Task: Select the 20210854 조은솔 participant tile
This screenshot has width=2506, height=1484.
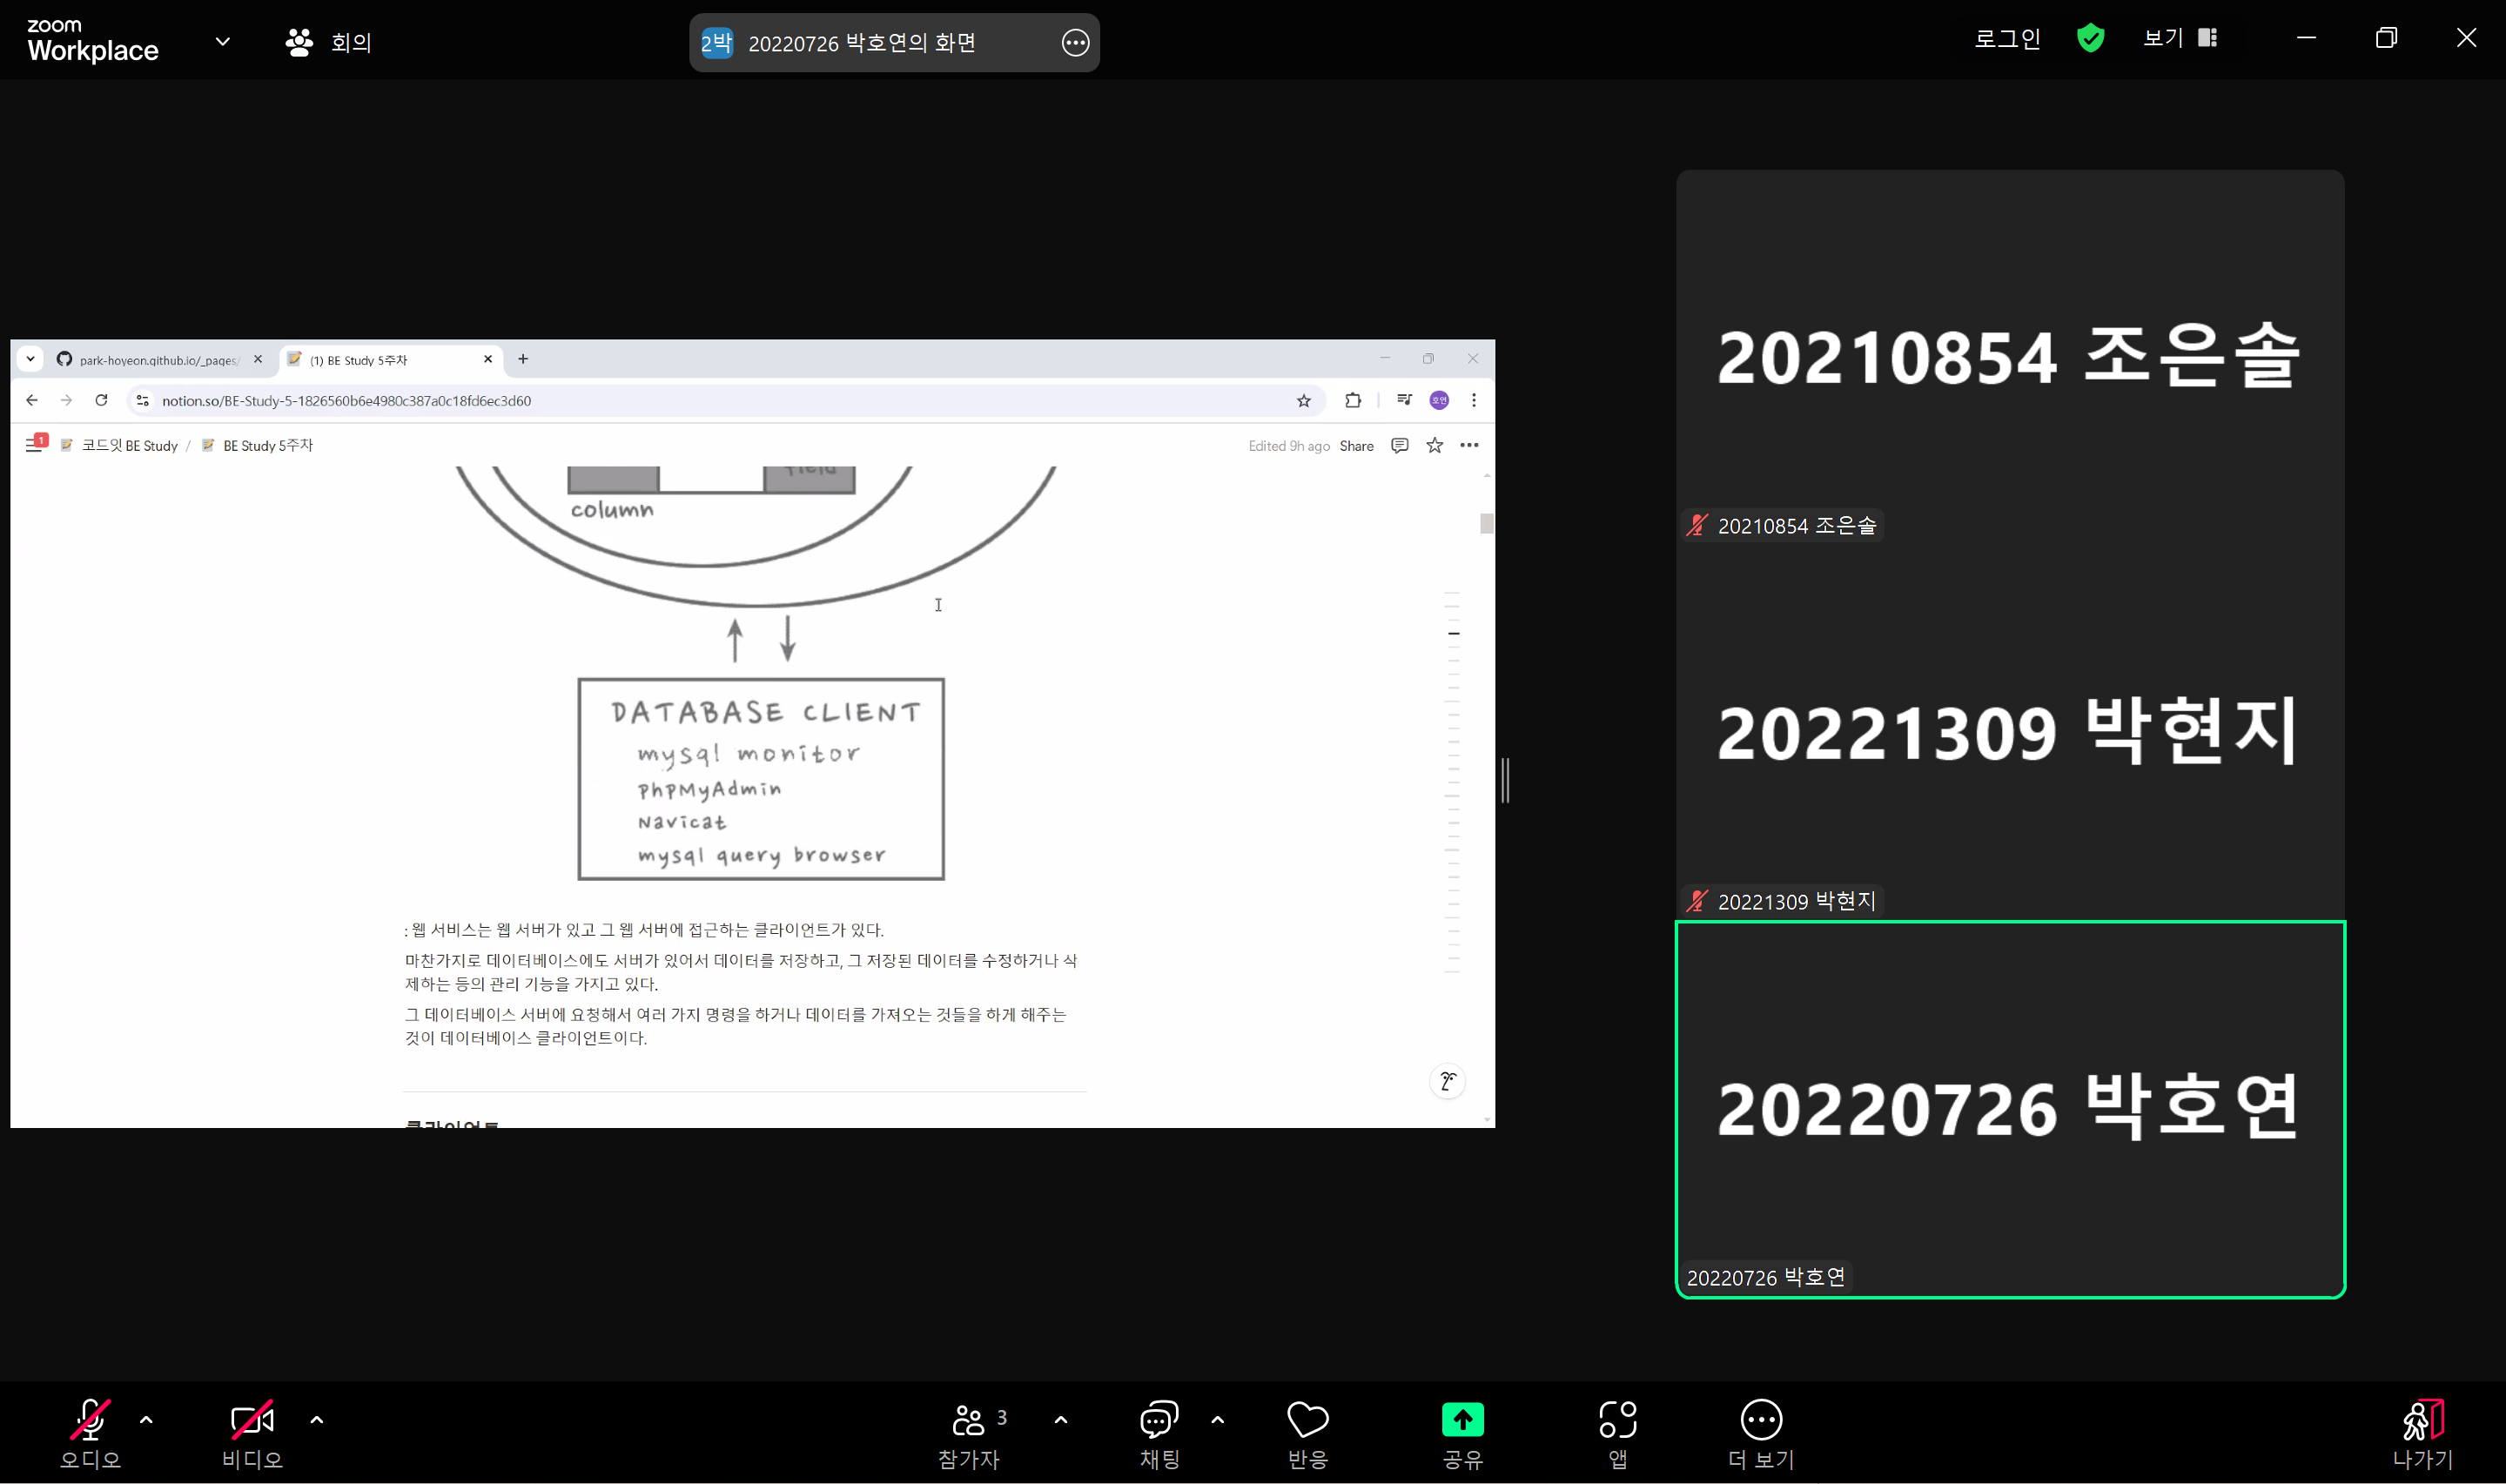Action: point(2009,356)
